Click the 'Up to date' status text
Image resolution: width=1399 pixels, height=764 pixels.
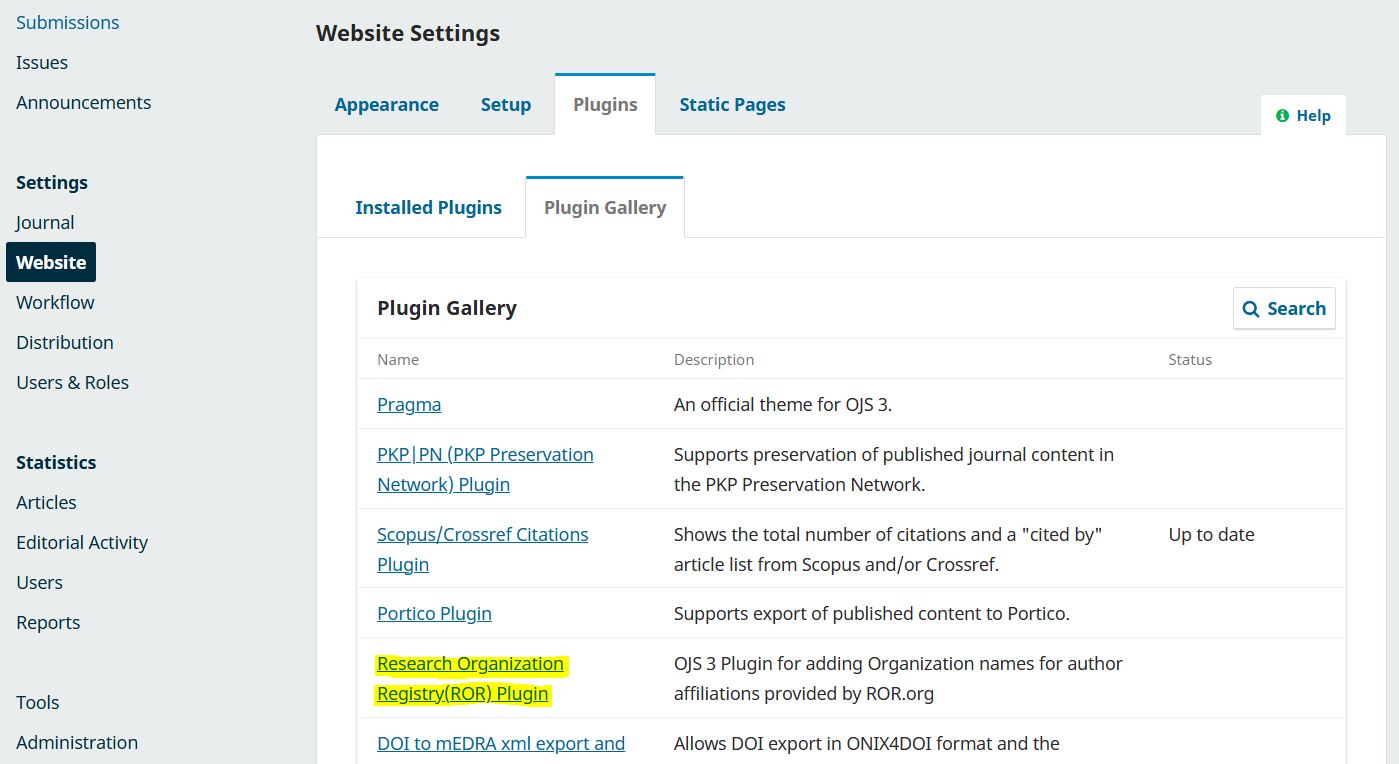tap(1211, 534)
